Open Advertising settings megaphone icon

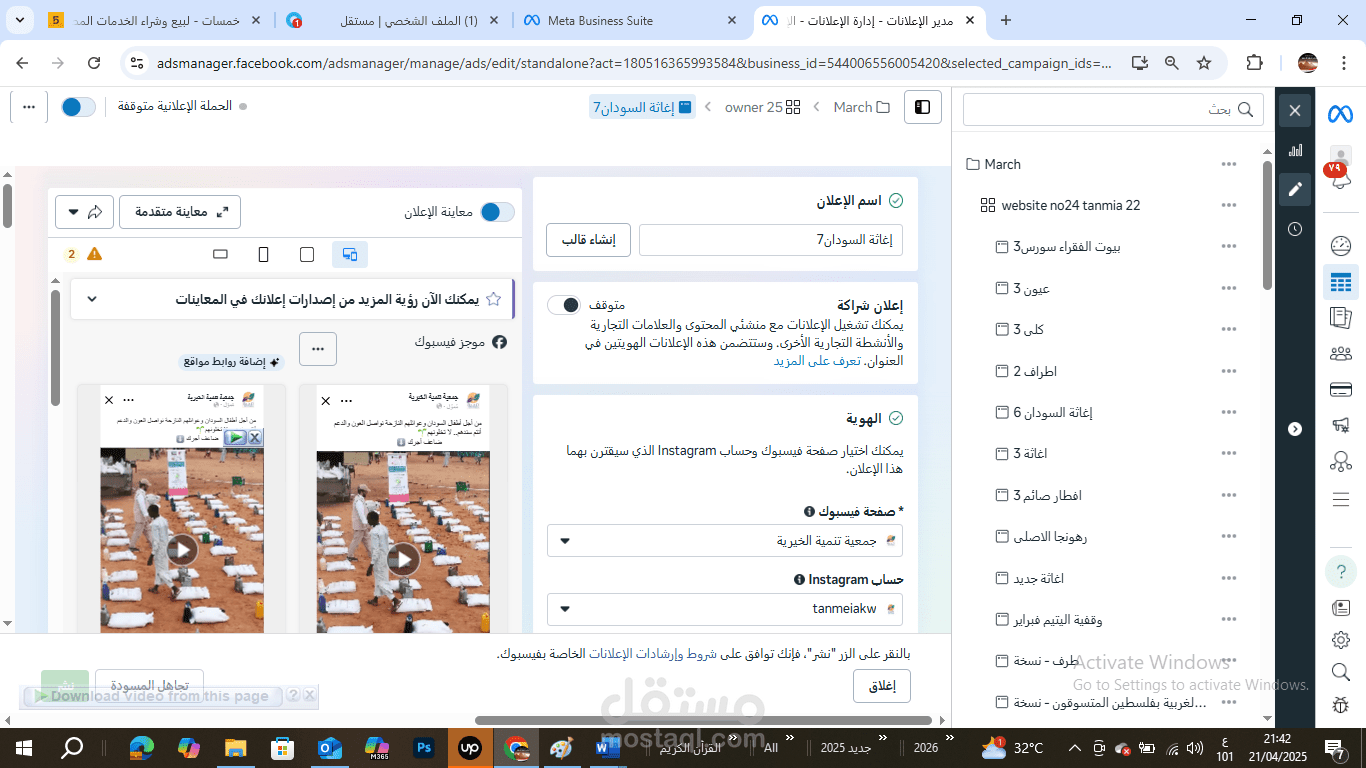click(1341, 425)
